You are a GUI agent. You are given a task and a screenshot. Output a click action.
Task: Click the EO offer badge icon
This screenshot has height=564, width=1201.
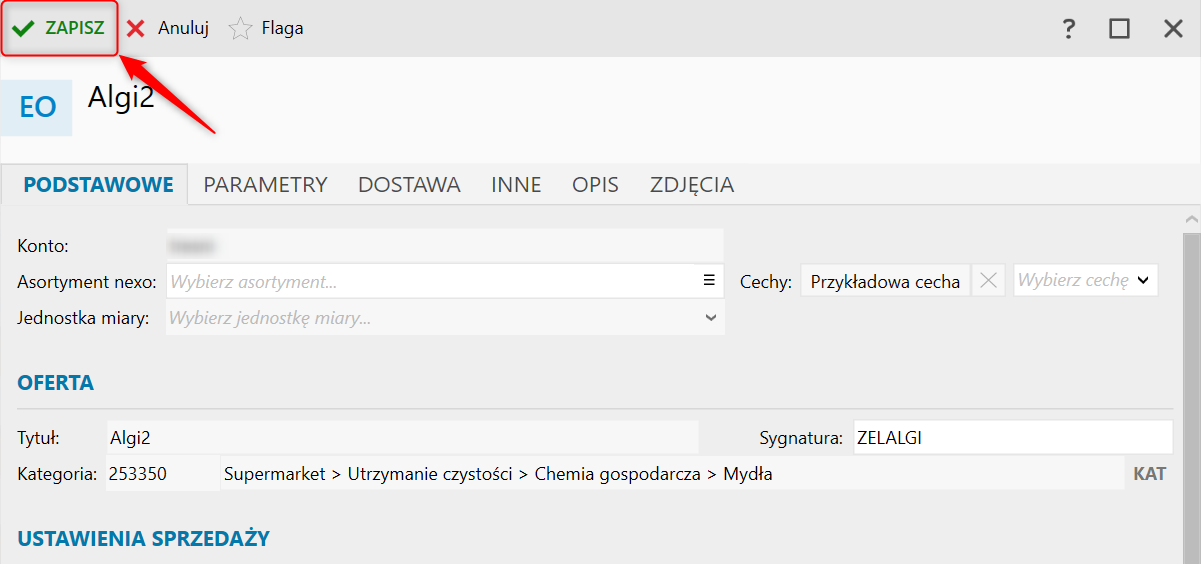(37, 107)
